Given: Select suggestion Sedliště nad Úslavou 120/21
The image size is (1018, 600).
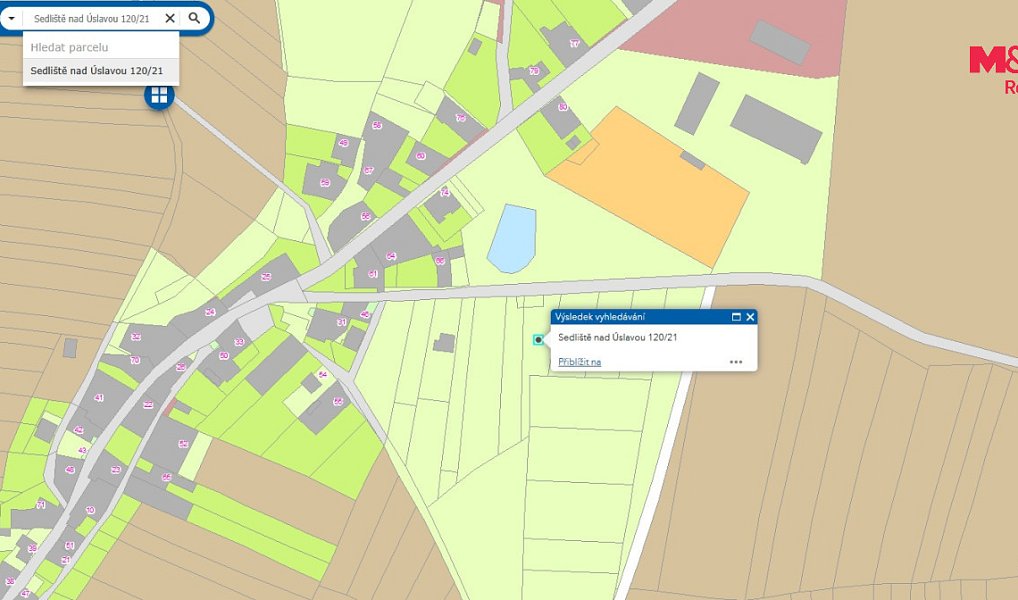Looking at the screenshot, I should 101,71.
